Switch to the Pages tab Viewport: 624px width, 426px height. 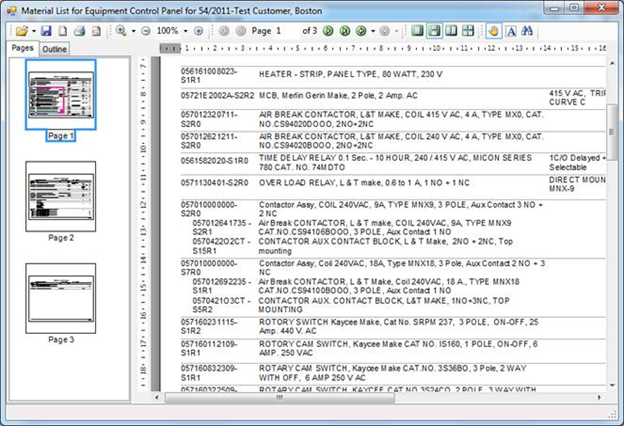pyautogui.click(x=22, y=48)
